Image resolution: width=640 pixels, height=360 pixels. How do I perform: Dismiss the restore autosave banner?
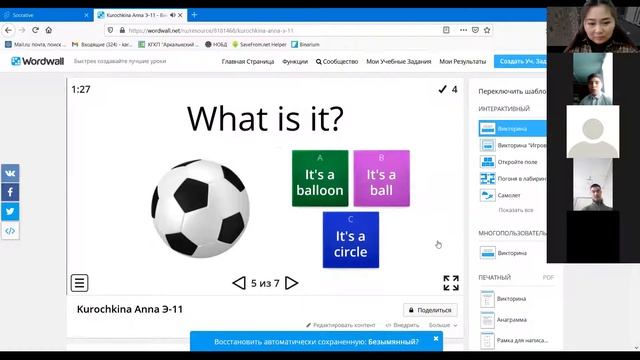pos(436,338)
